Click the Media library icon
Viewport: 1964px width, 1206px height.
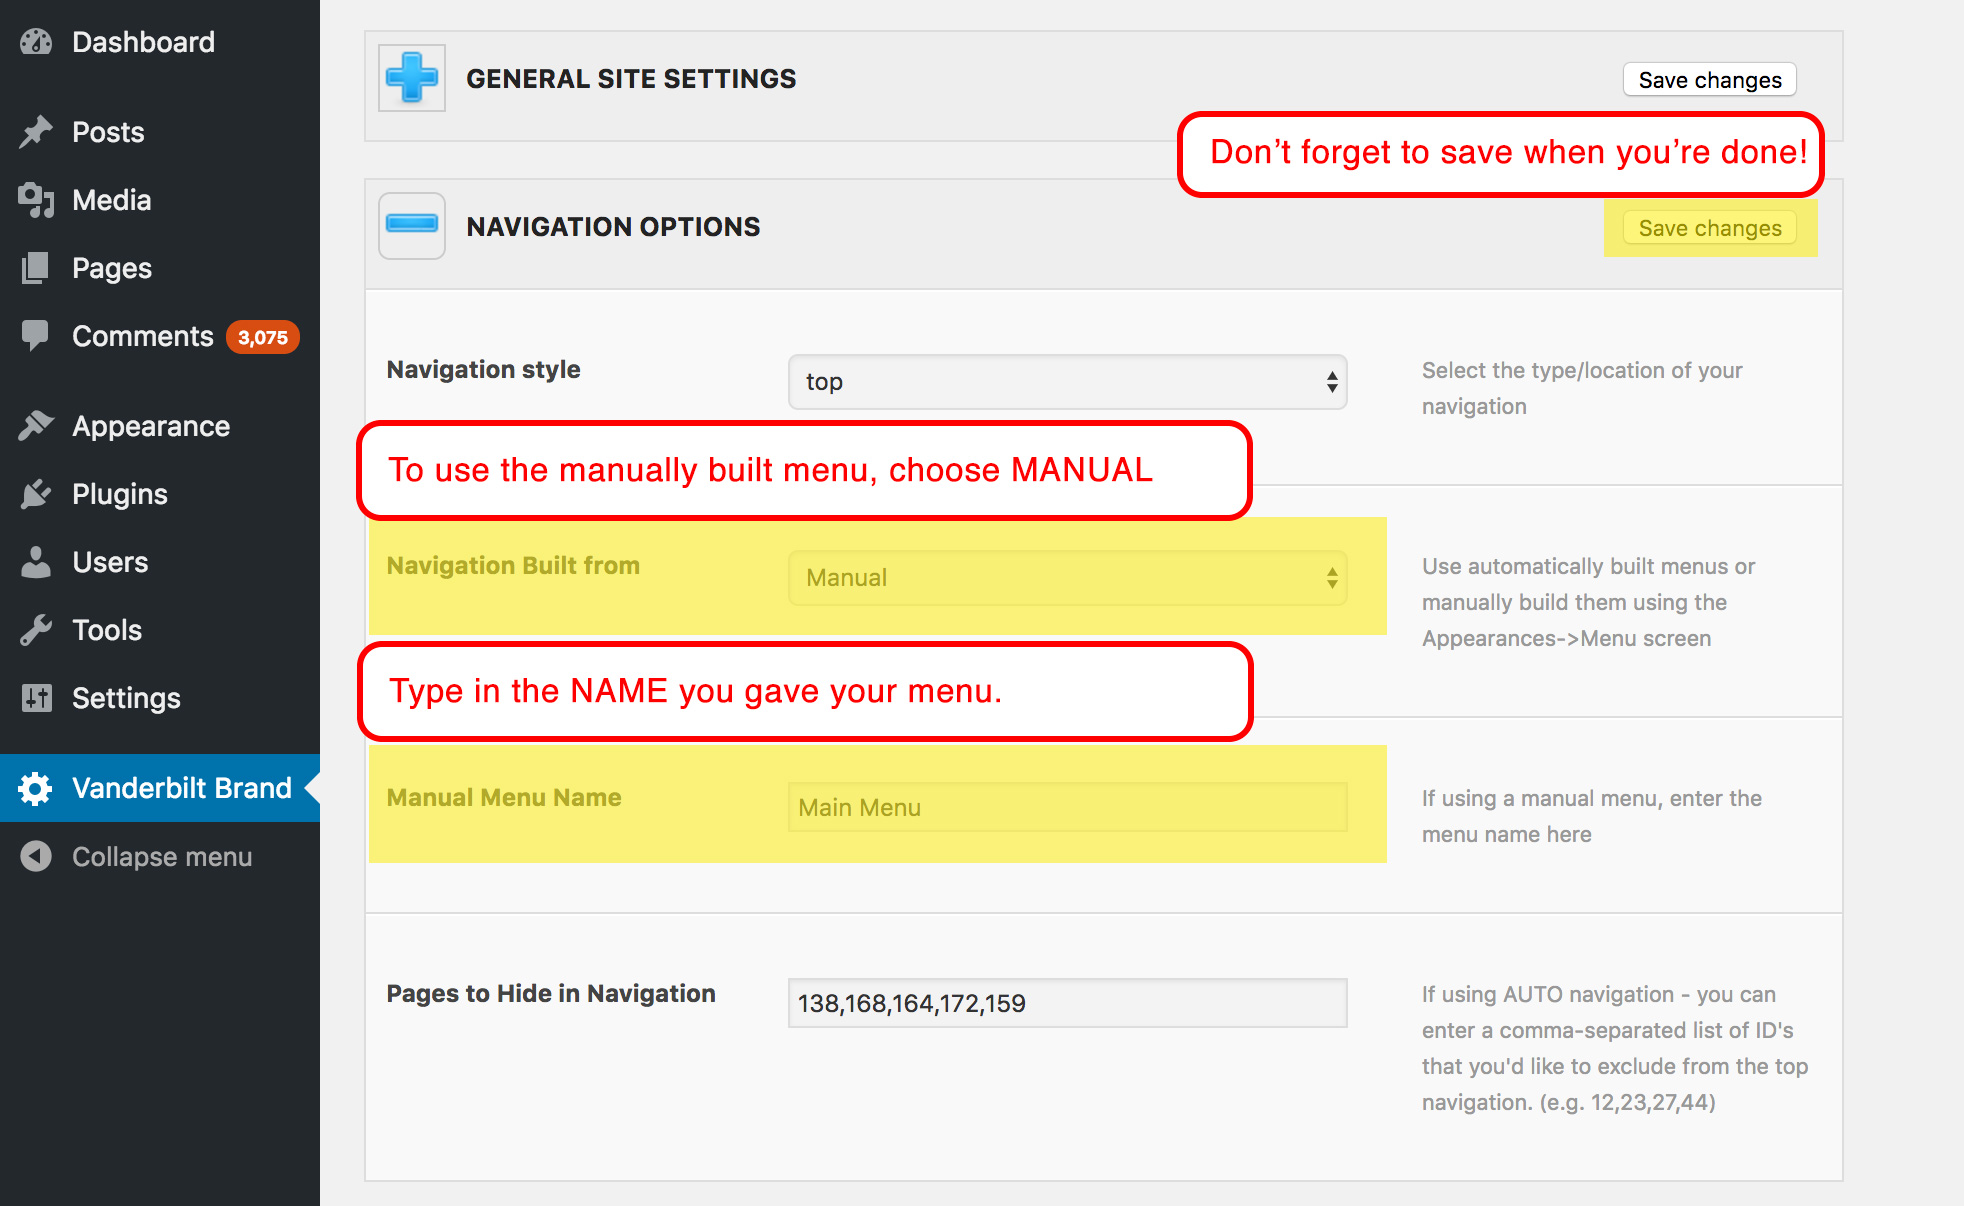click(36, 200)
